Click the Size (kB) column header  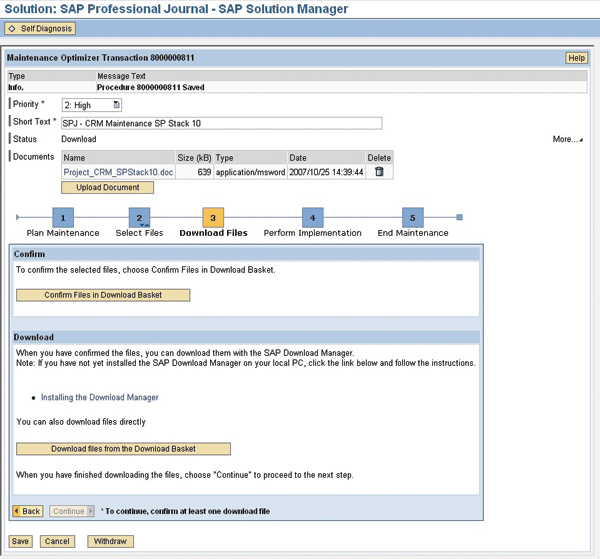[194, 158]
